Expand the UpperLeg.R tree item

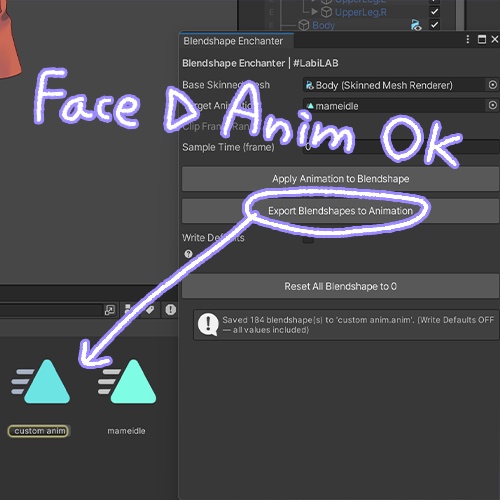[x=314, y=12]
